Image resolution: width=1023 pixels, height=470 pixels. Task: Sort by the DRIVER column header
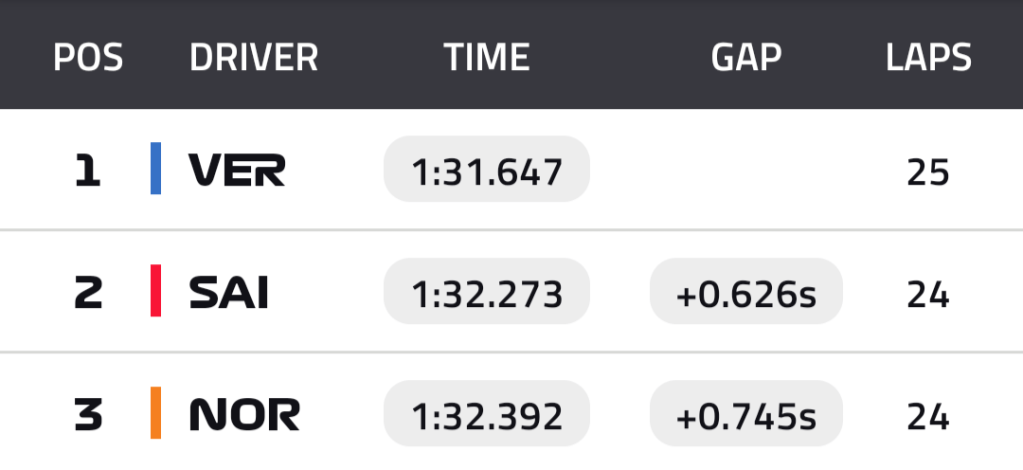click(x=254, y=59)
